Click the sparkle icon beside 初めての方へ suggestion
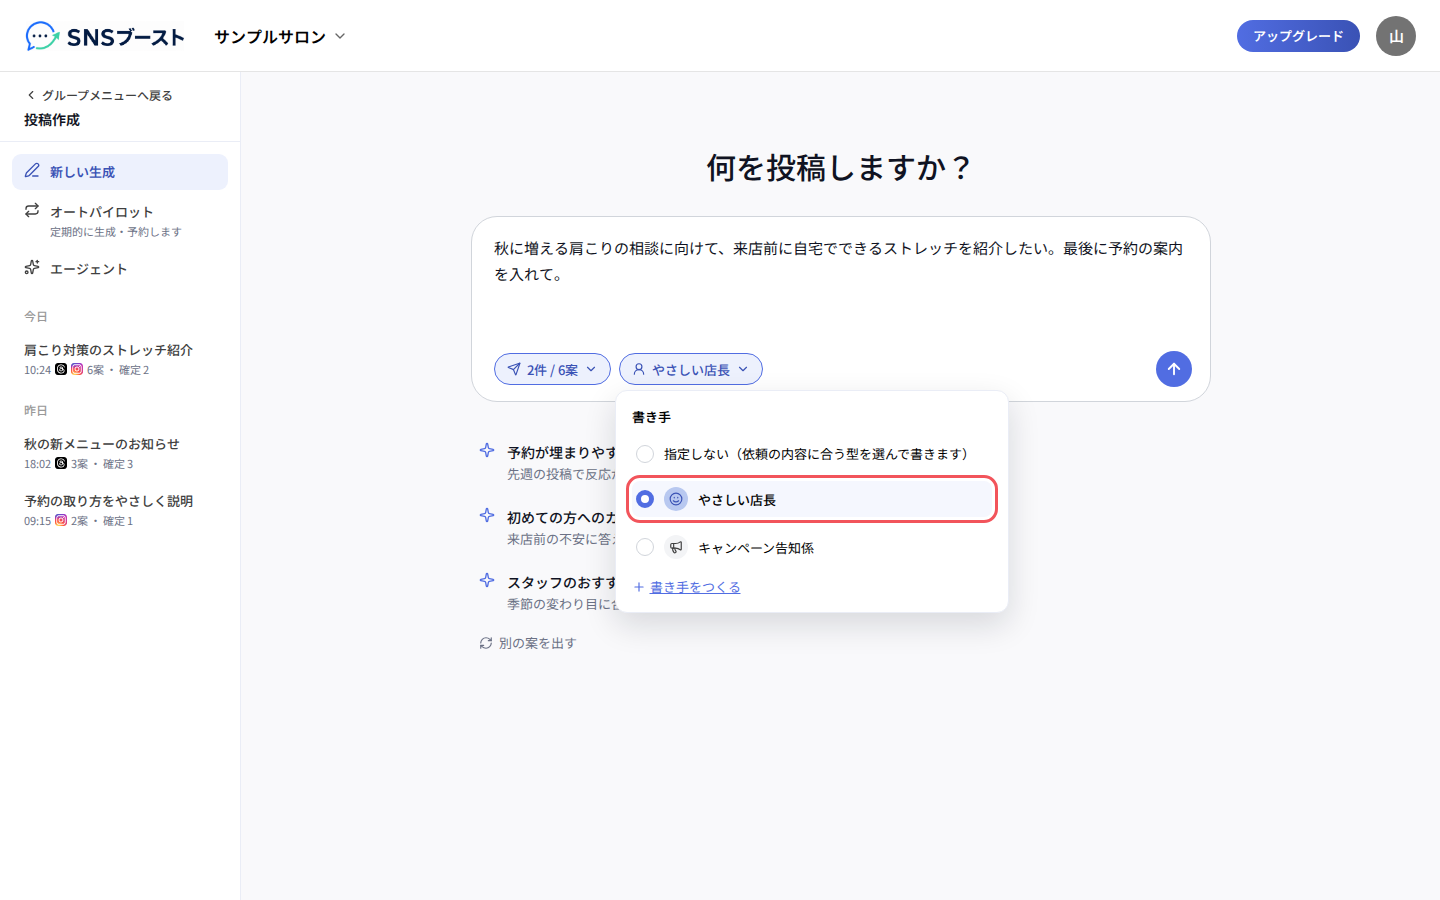 [x=487, y=516]
